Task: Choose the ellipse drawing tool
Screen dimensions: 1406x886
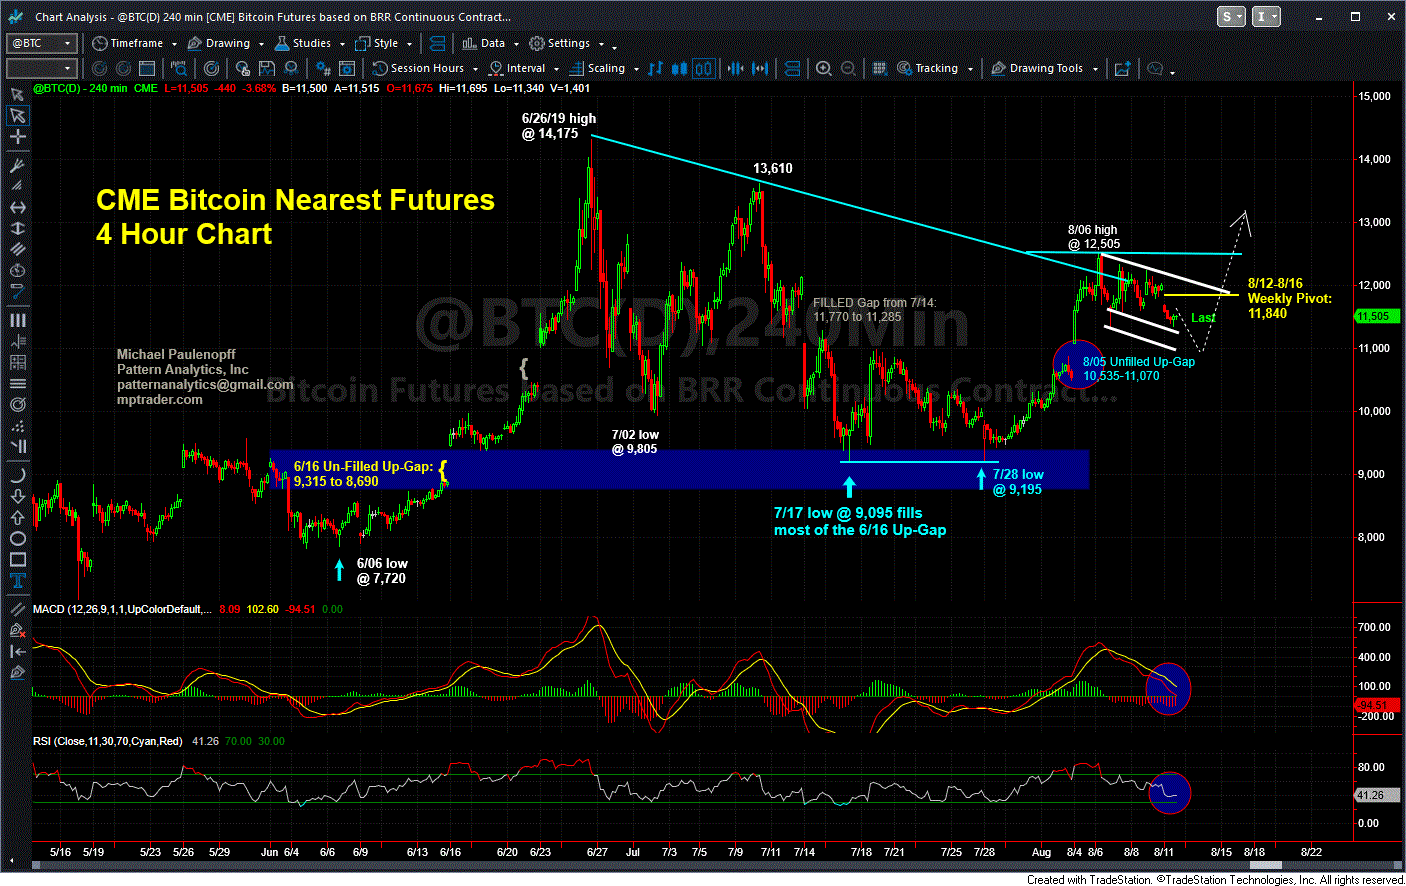Action: tap(17, 538)
